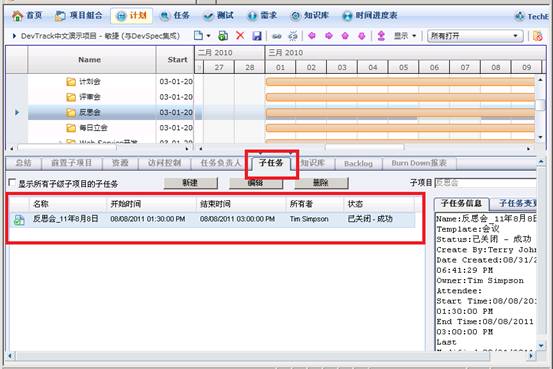The image size is (553, 369).
Task: Sort by 结束时间 column header
Action: pyautogui.click(x=241, y=204)
